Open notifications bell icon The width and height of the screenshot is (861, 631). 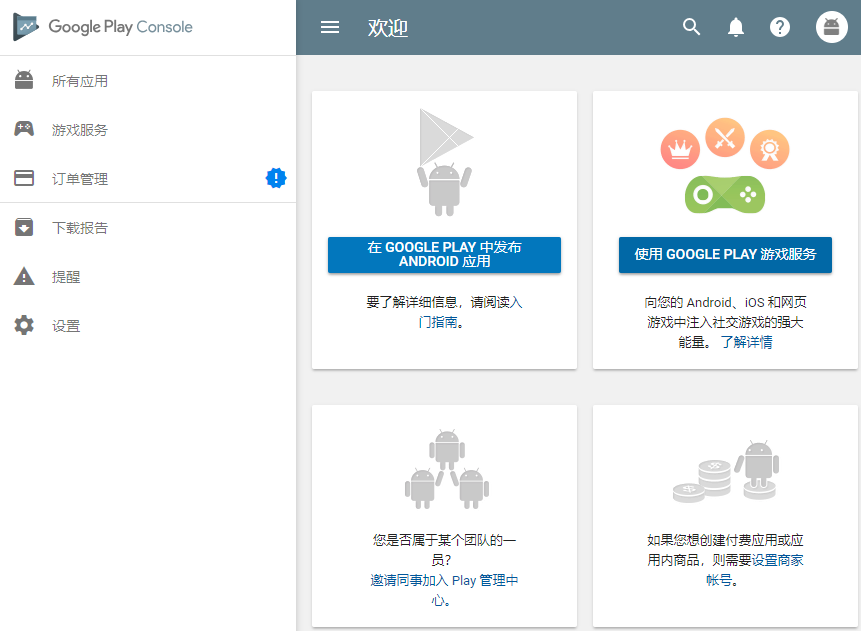click(735, 27)
